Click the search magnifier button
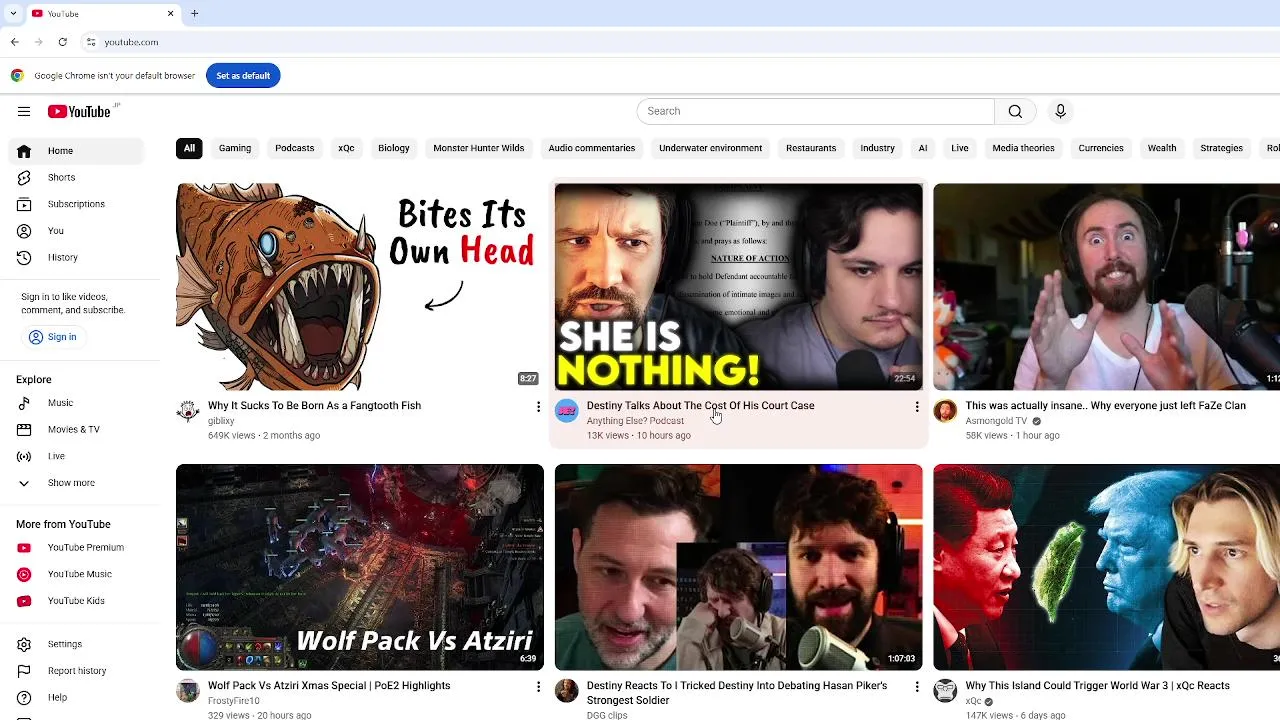 tap(1015, 111)
